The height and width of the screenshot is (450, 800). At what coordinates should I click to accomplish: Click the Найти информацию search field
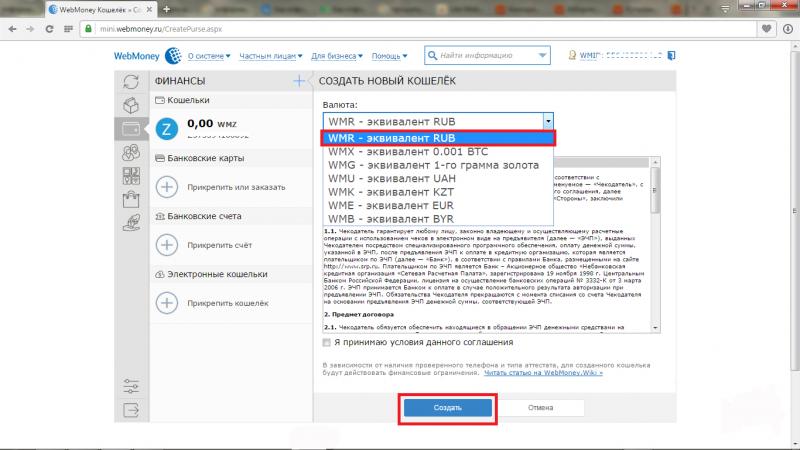(486, 55)
